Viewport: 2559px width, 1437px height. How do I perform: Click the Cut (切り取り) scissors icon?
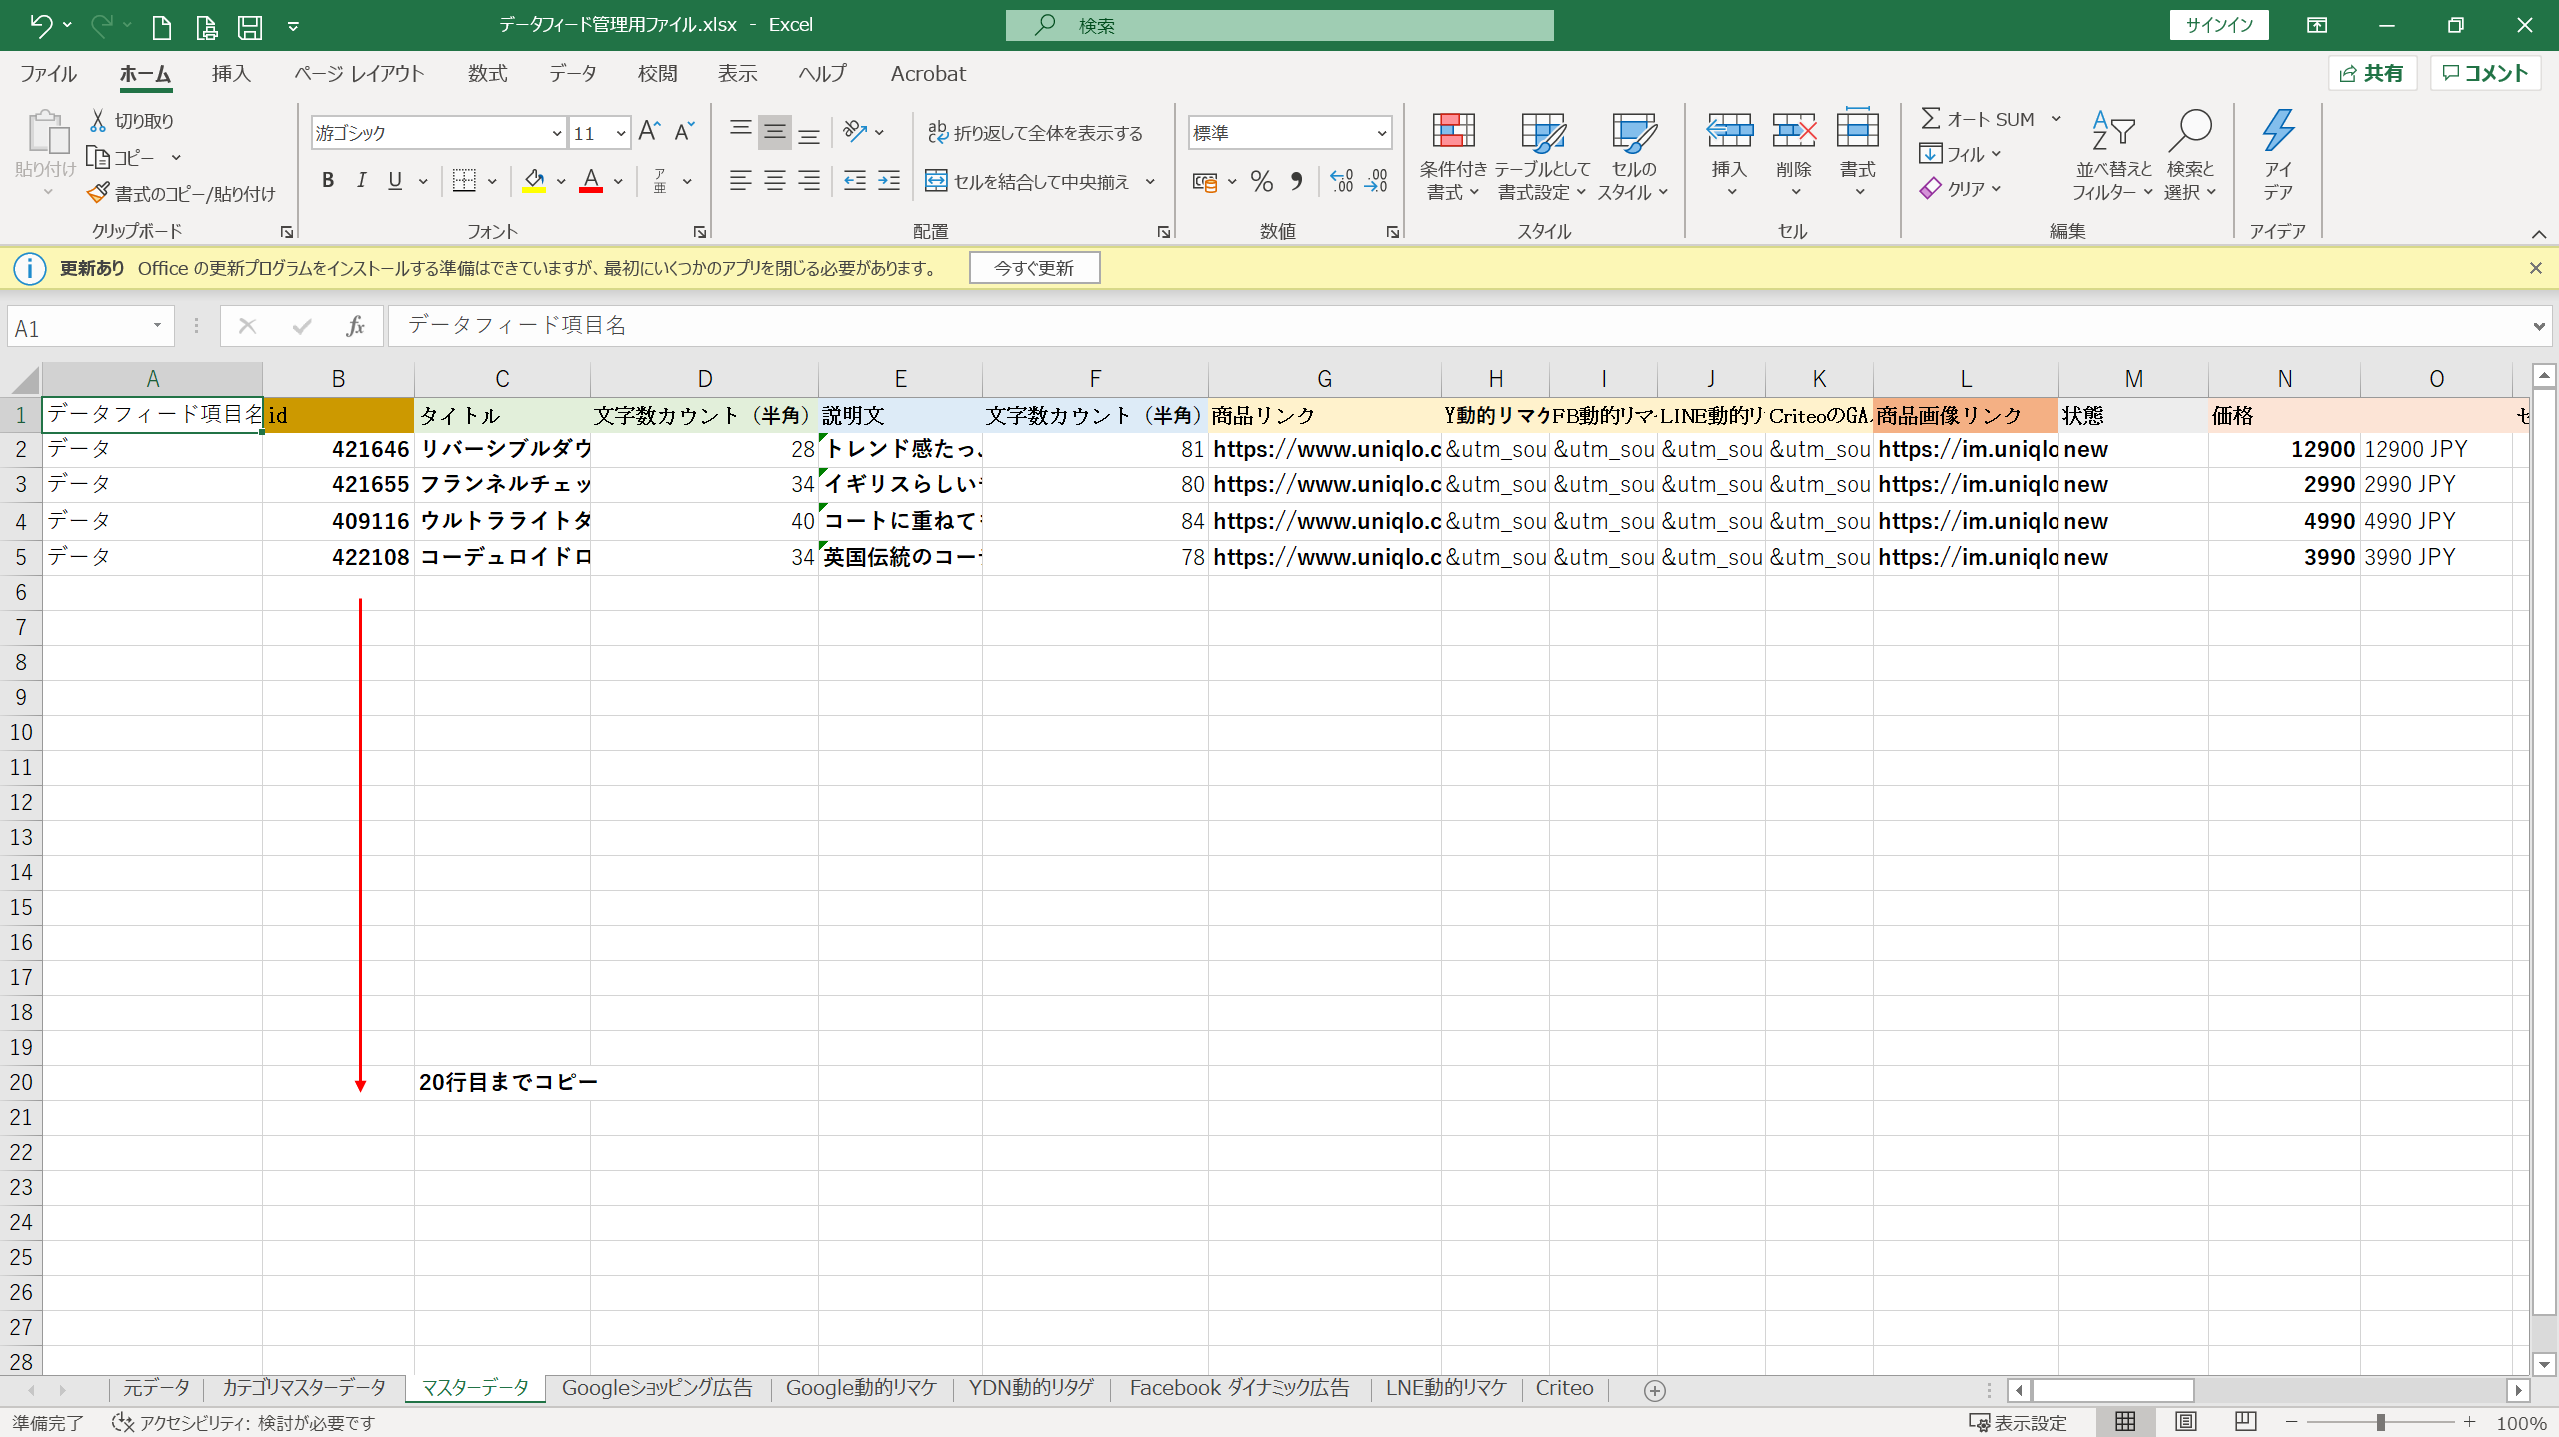[98, 120]
